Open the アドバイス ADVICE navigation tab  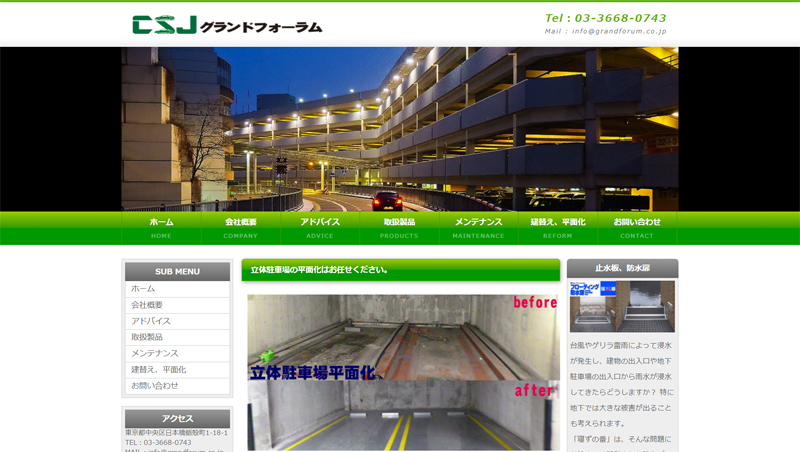pos(320,228)
